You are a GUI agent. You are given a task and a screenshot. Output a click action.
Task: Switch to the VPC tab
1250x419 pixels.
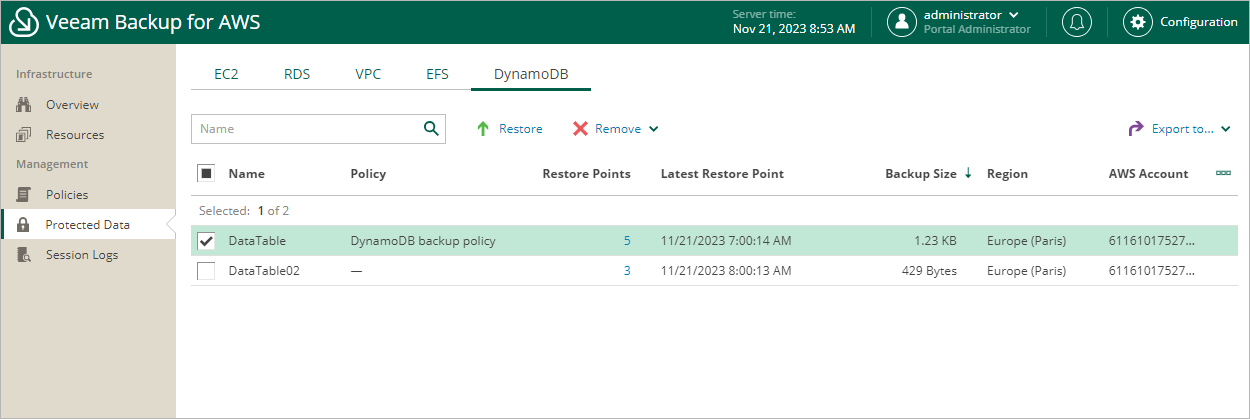pos(368,74)
